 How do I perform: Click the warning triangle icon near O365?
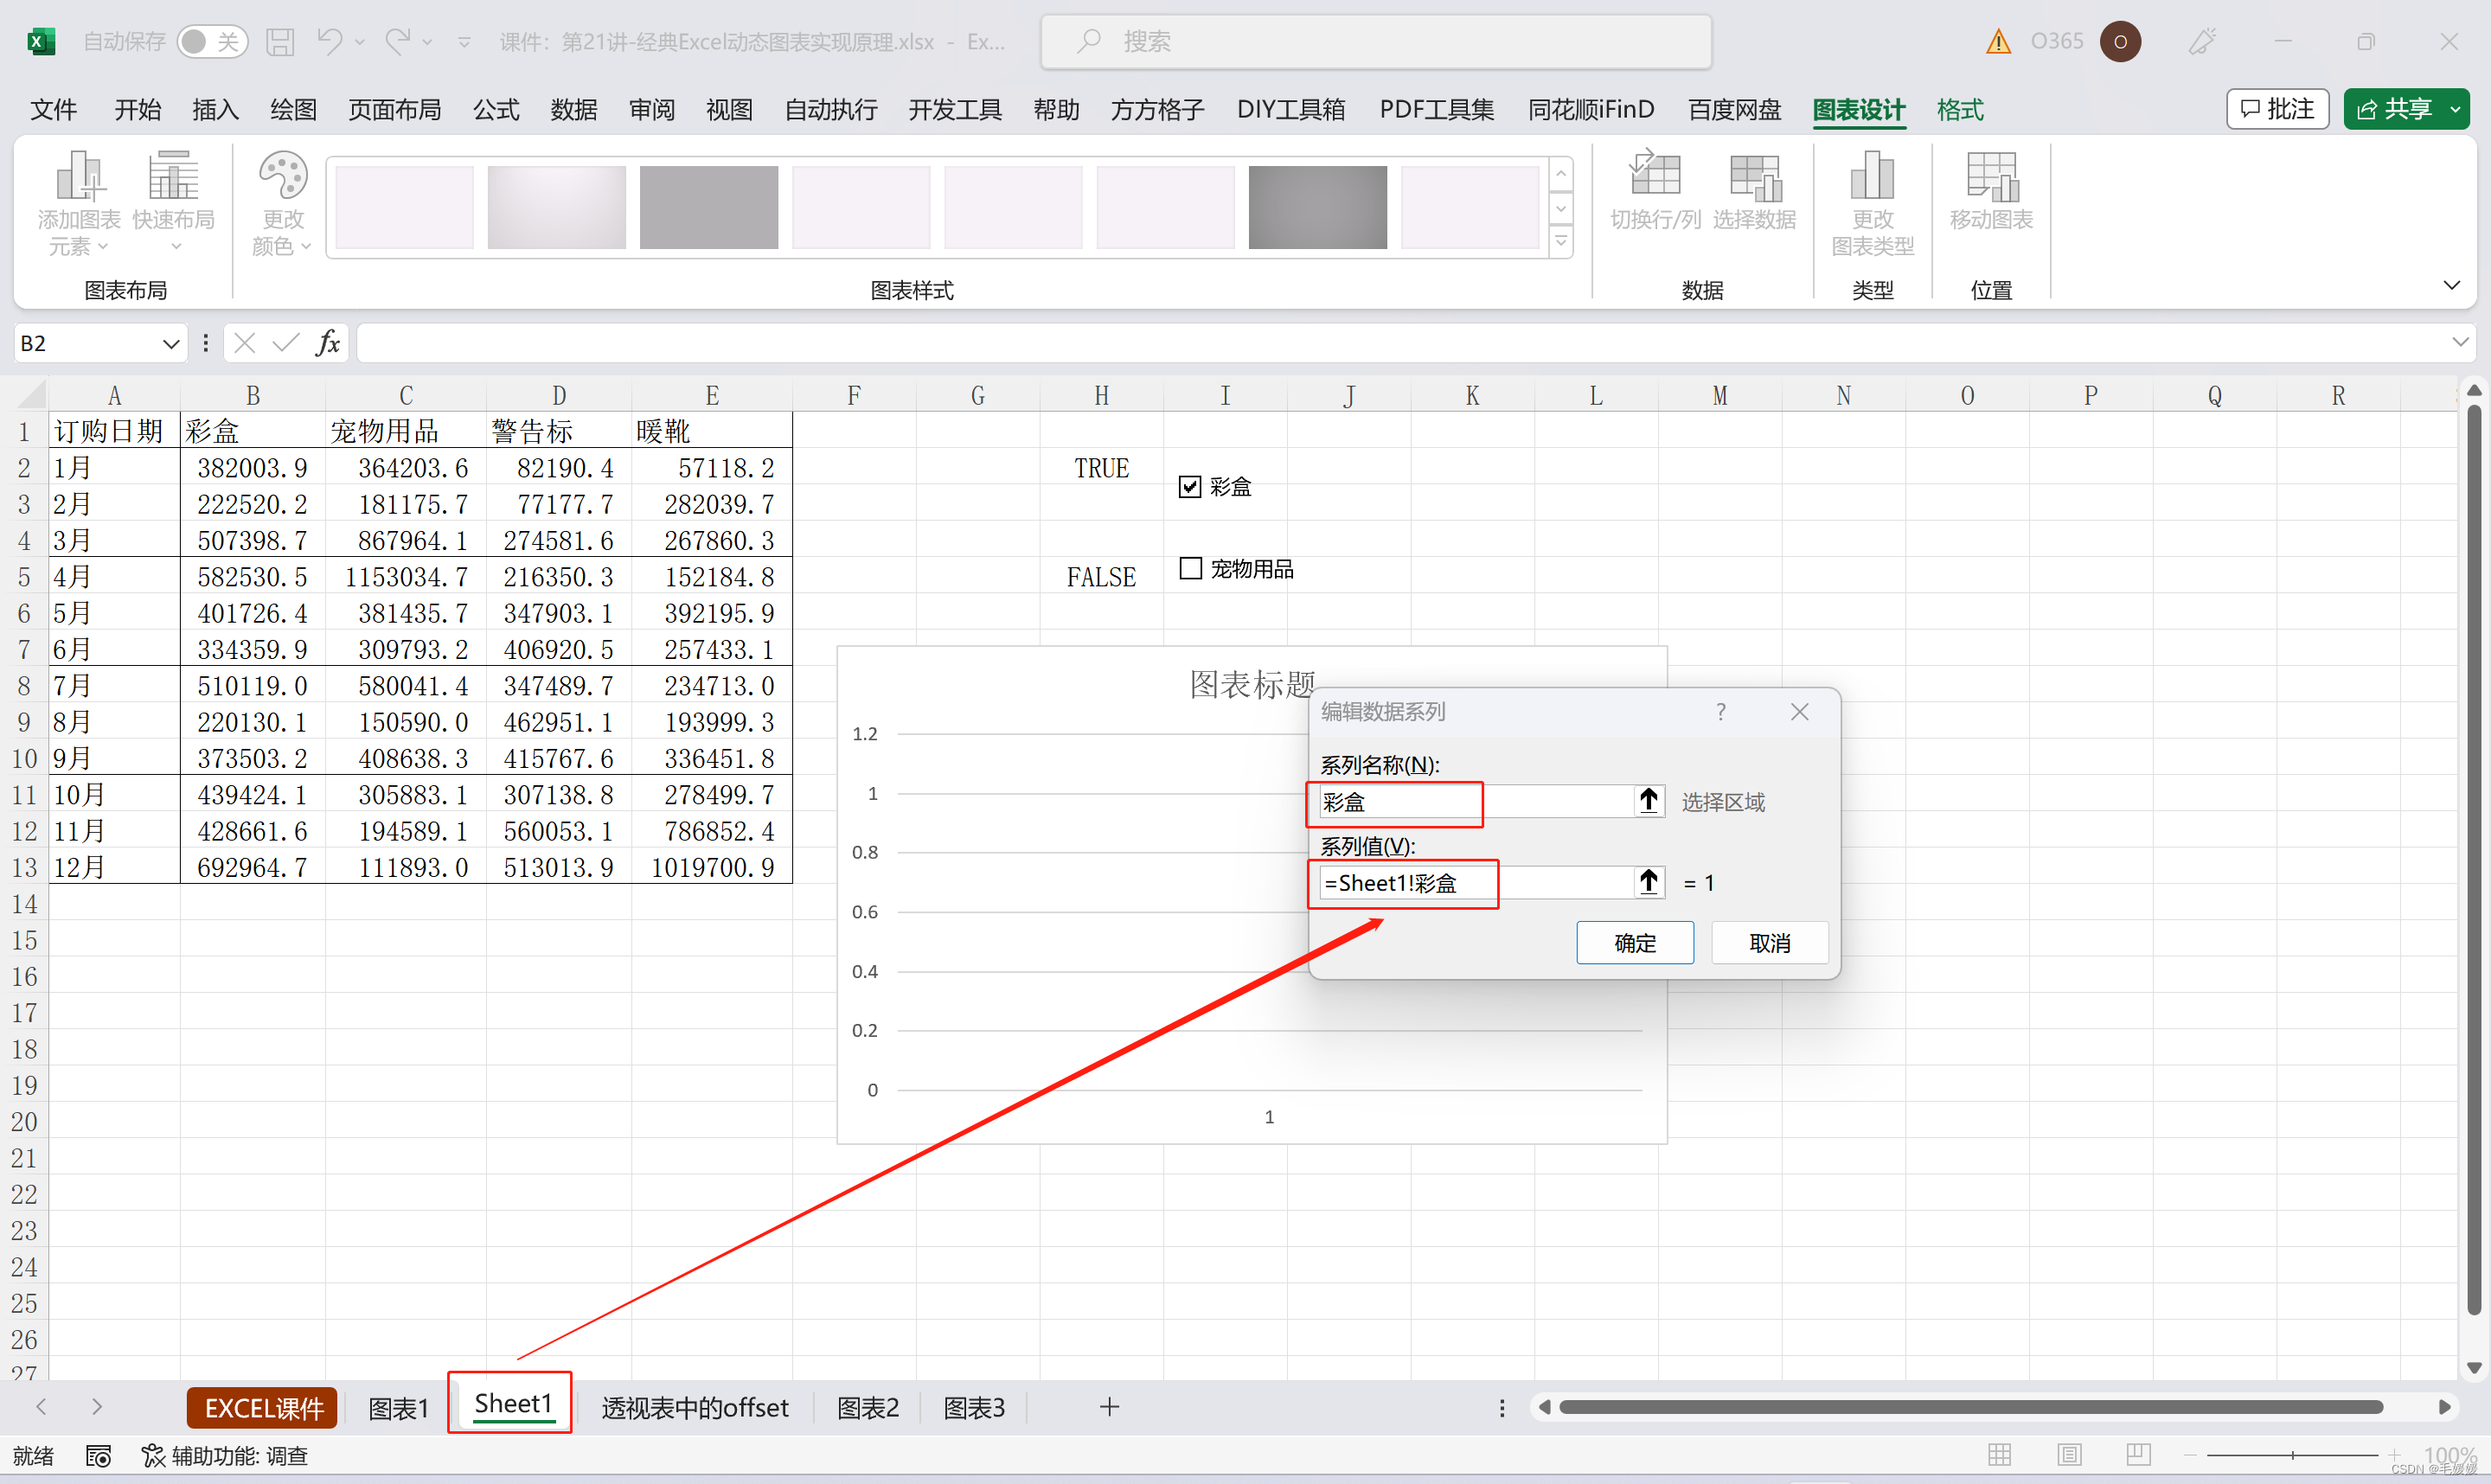tap(1998, 41)
